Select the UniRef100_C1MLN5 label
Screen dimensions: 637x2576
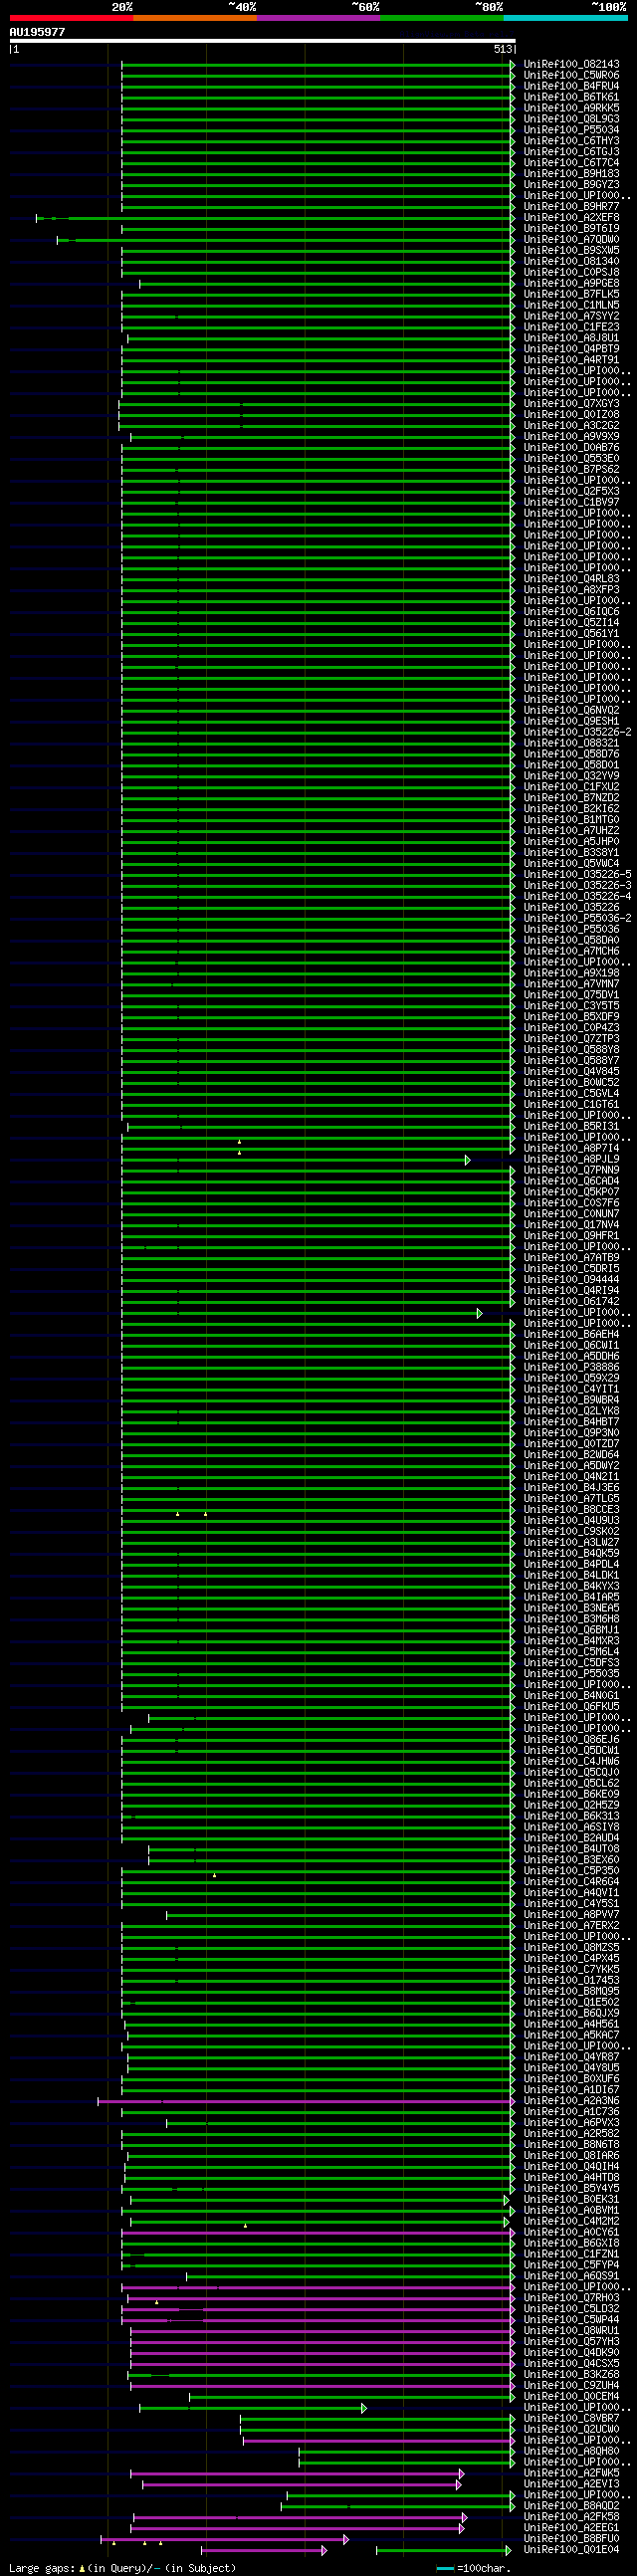click(x=571, y=305)
